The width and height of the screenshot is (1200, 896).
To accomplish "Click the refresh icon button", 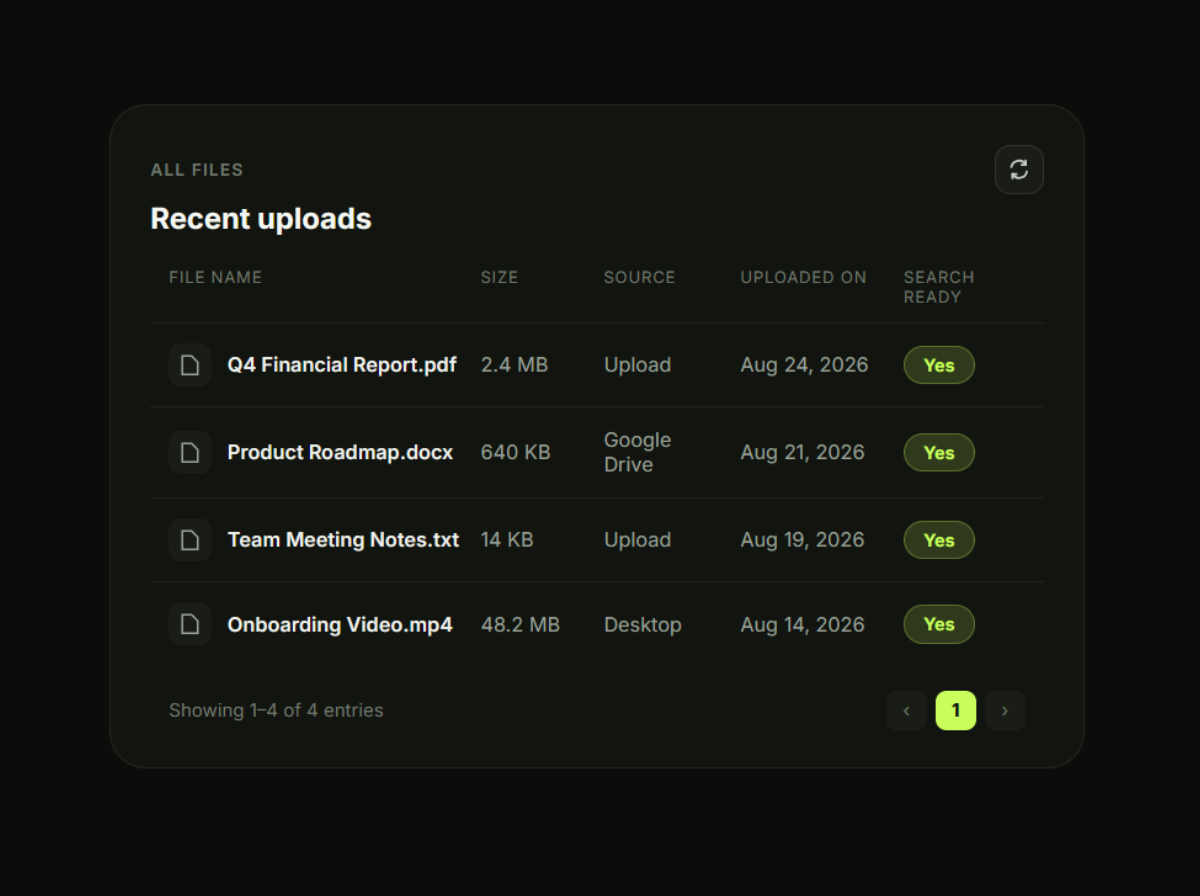I will coord(1019,170).
